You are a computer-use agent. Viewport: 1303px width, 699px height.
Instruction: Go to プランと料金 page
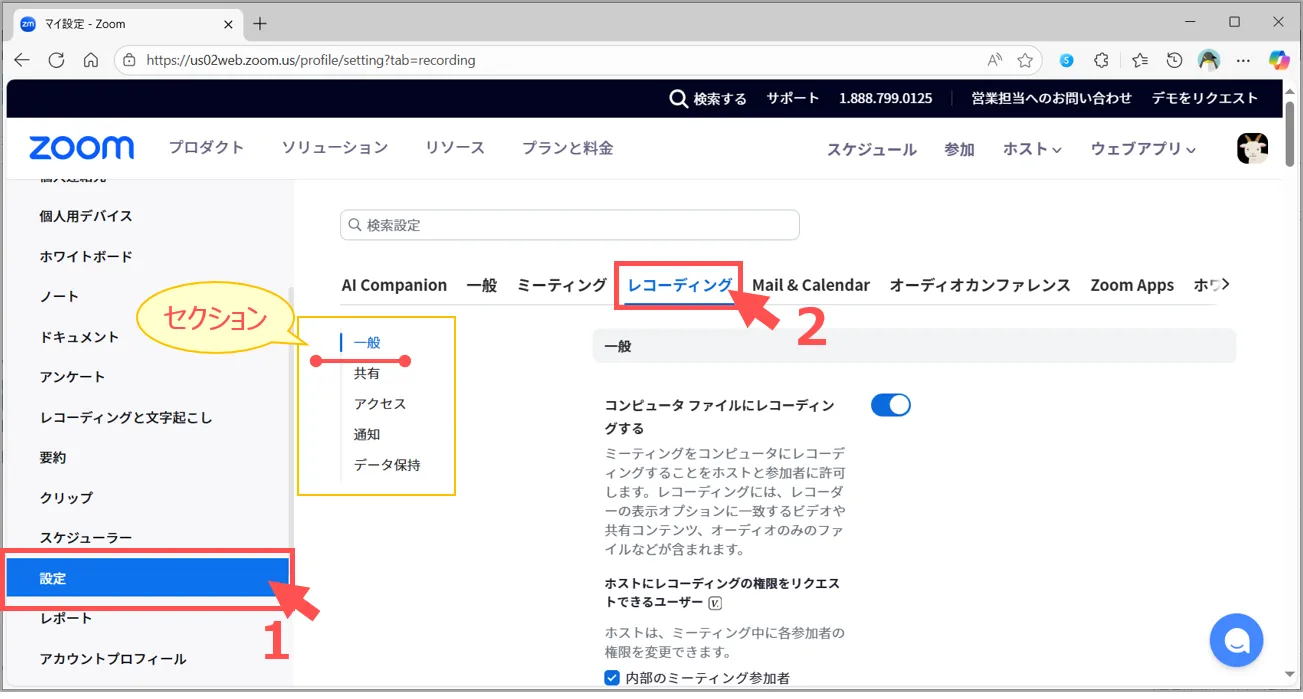(568, 148)
